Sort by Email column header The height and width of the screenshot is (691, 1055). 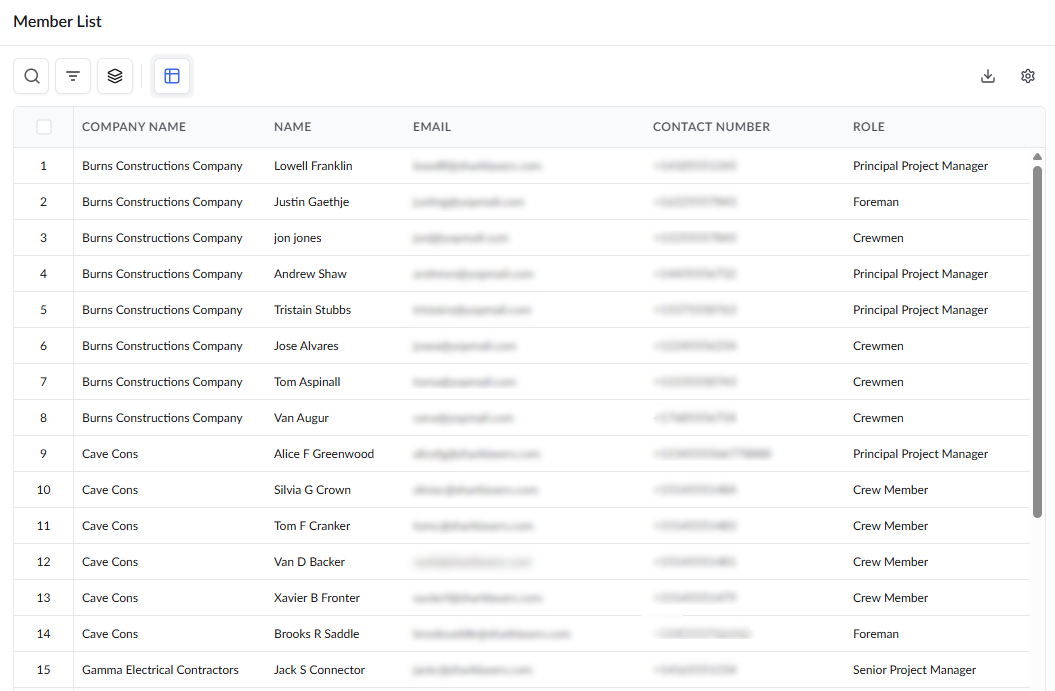[x=432, y=126]
